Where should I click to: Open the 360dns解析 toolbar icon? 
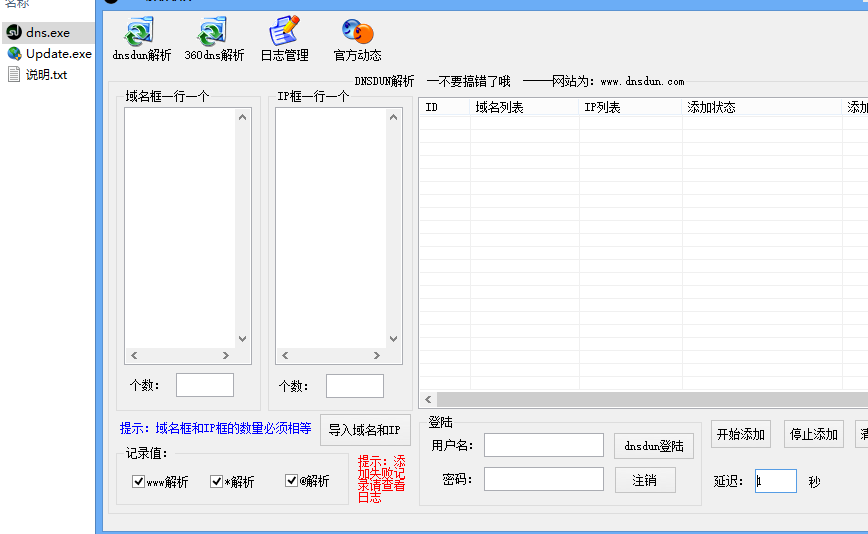tap(214, 38)
